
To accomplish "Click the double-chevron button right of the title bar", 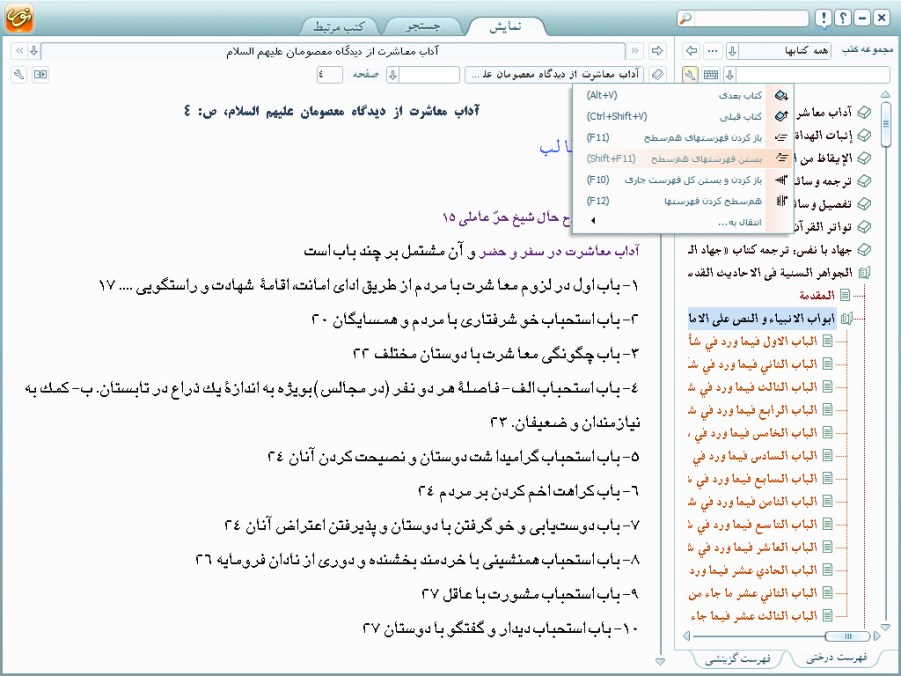I will tap(635, 51).
